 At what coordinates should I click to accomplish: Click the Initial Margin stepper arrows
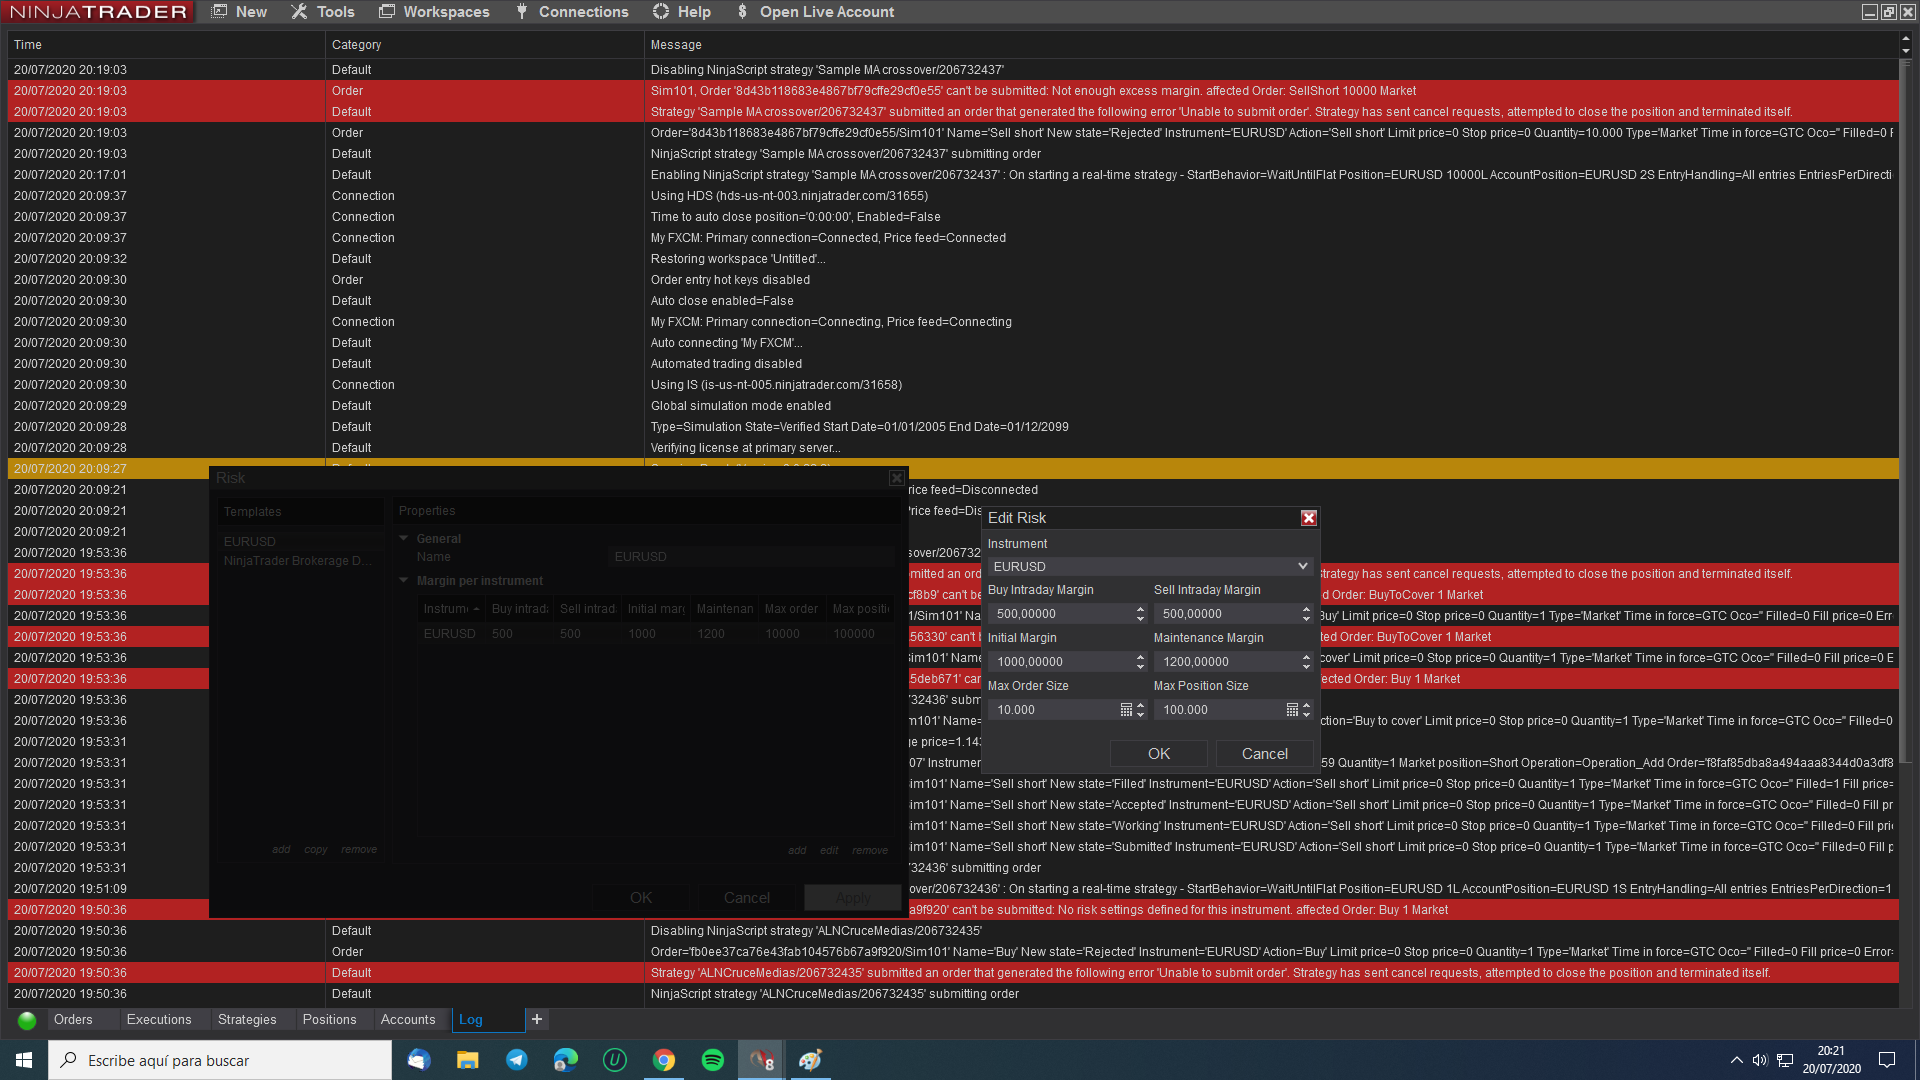tap(1140, 662)
